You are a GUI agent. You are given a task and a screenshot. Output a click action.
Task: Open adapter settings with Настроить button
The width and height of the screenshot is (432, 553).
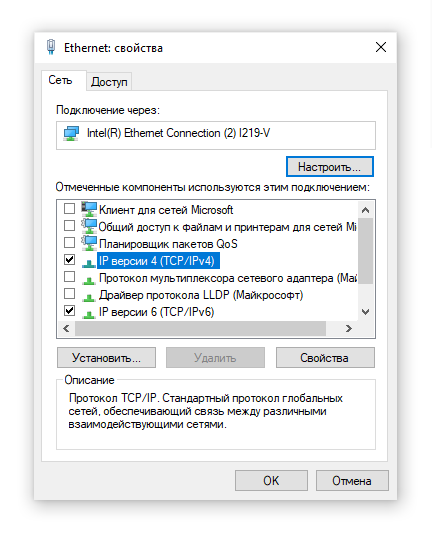(330, 166)
